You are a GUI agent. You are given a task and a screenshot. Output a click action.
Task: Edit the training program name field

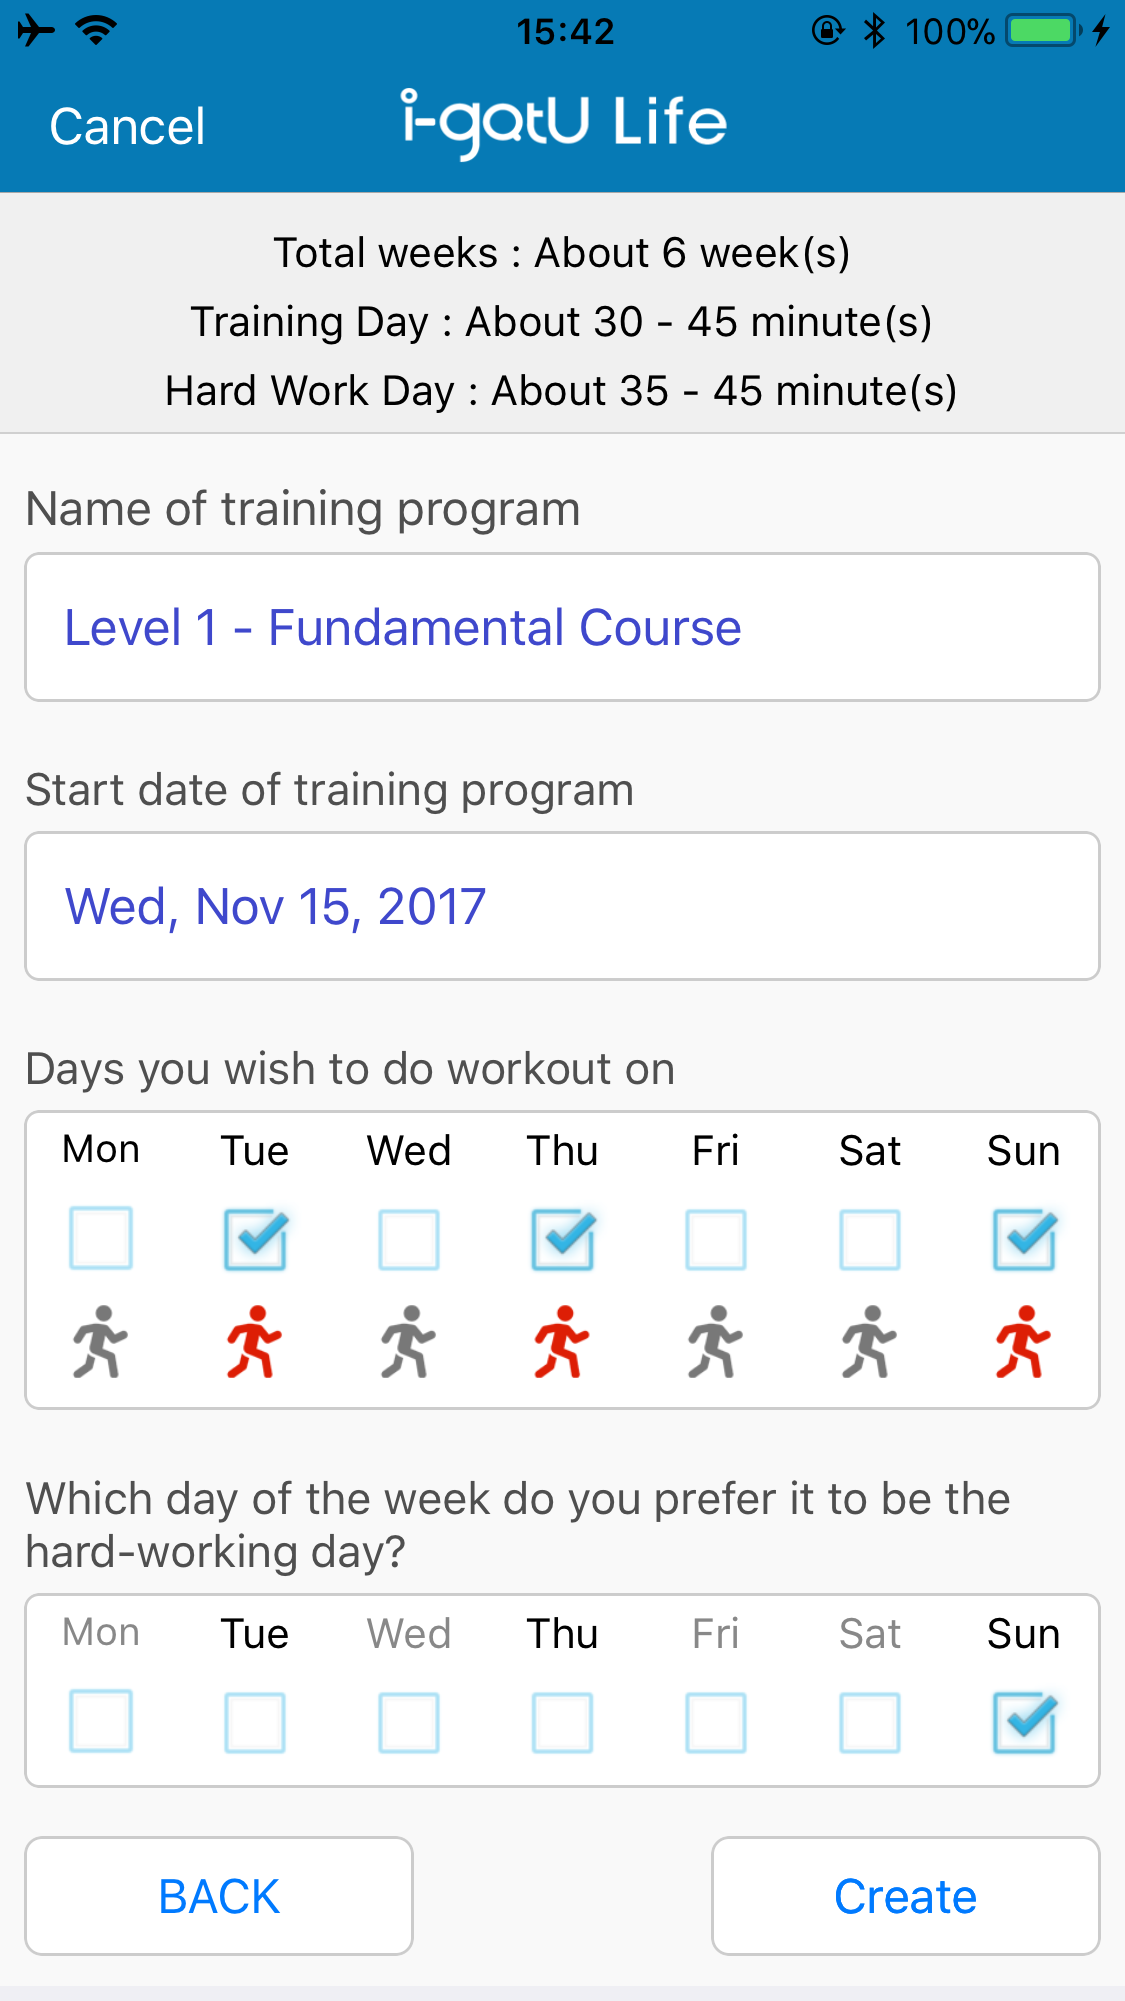pyautogui.click(x=562, y=627)
